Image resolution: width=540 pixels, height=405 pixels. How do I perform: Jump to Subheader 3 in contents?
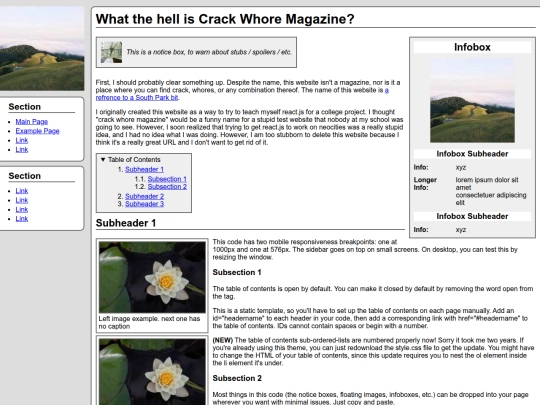pos(144,204)
